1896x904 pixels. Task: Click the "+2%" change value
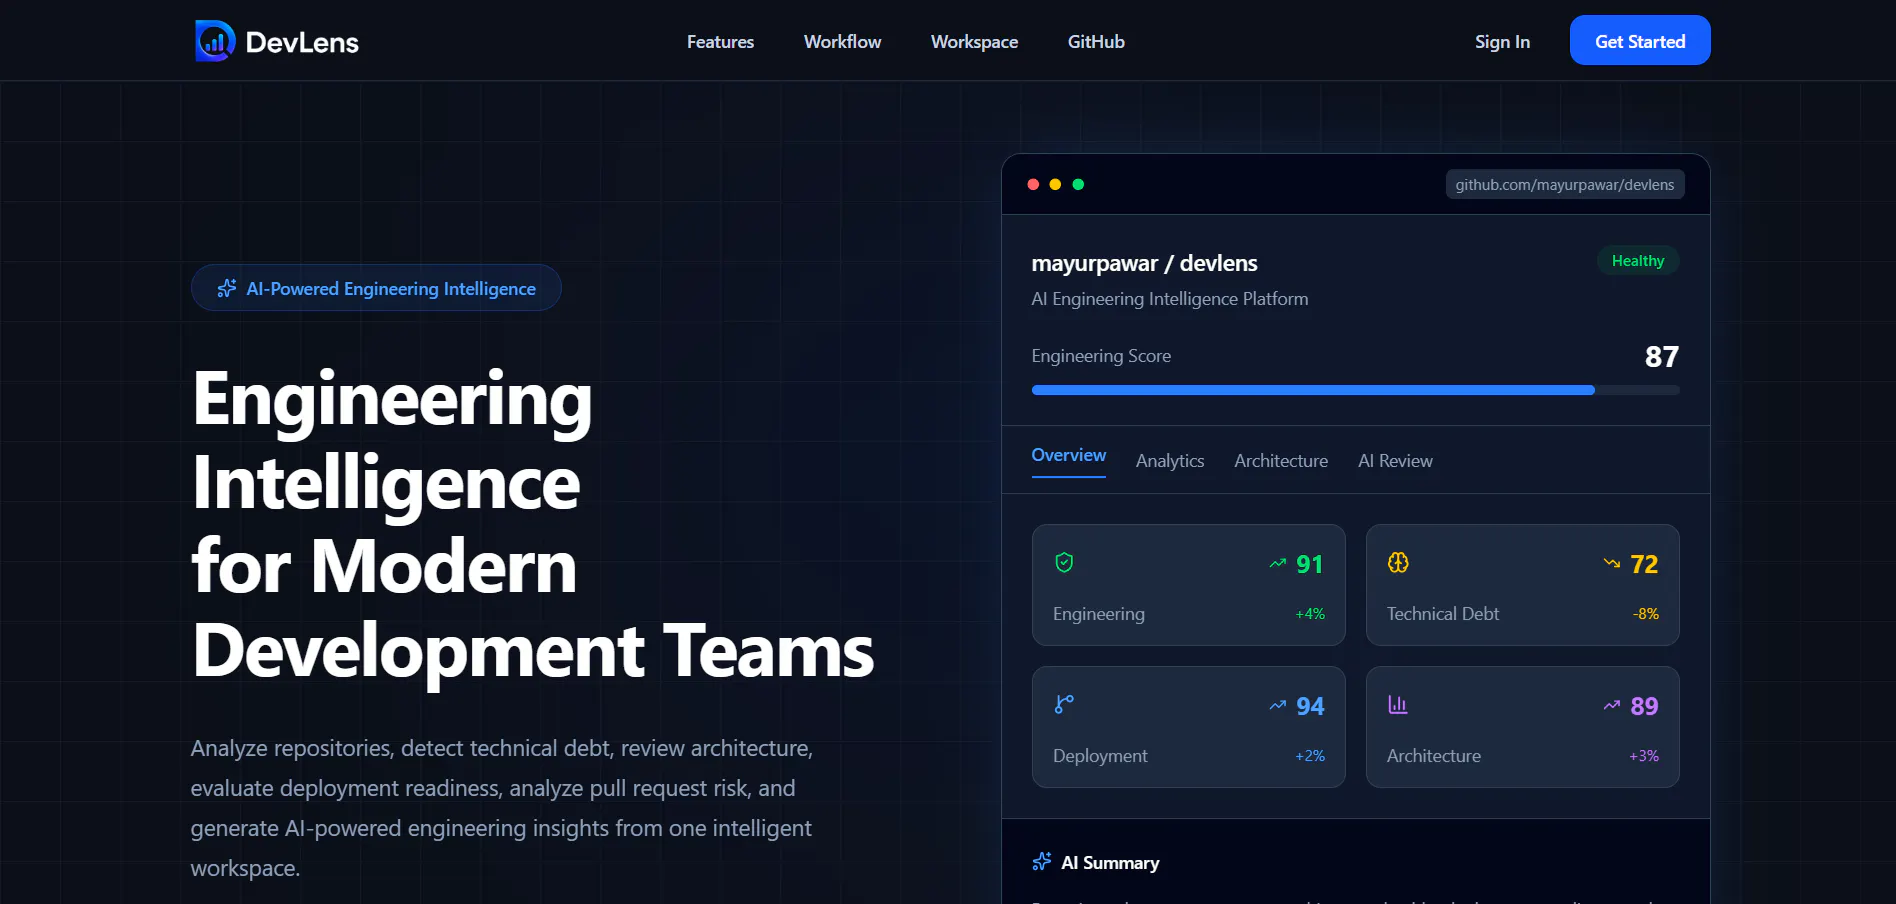(x=1310, y=756)
